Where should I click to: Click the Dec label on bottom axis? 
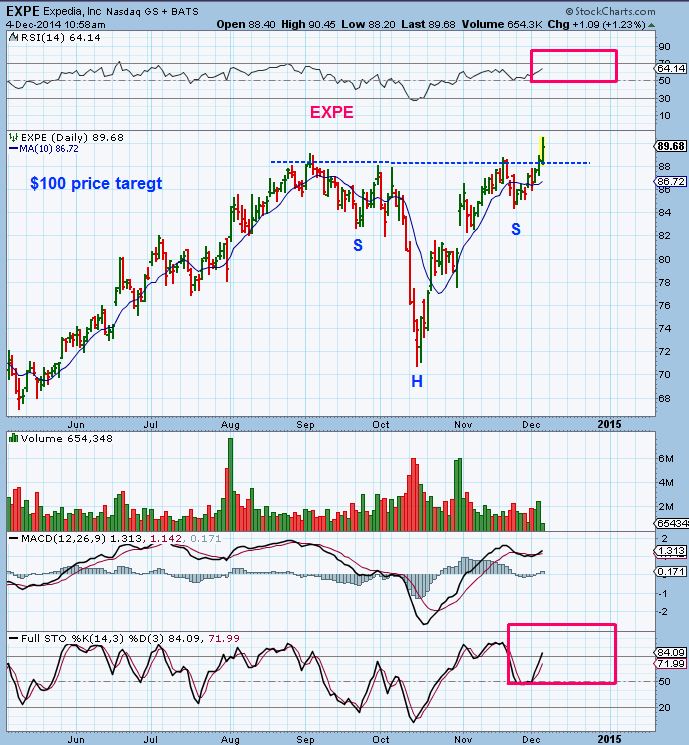click(x=531, y=740)
